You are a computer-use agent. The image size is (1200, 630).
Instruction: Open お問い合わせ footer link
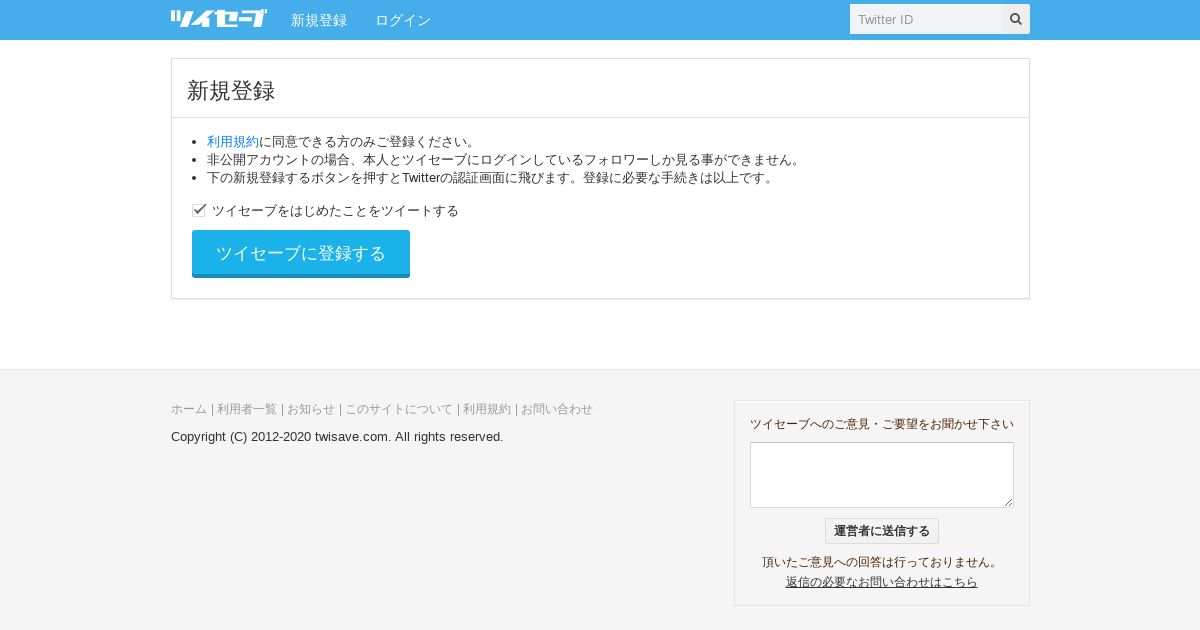557,409
